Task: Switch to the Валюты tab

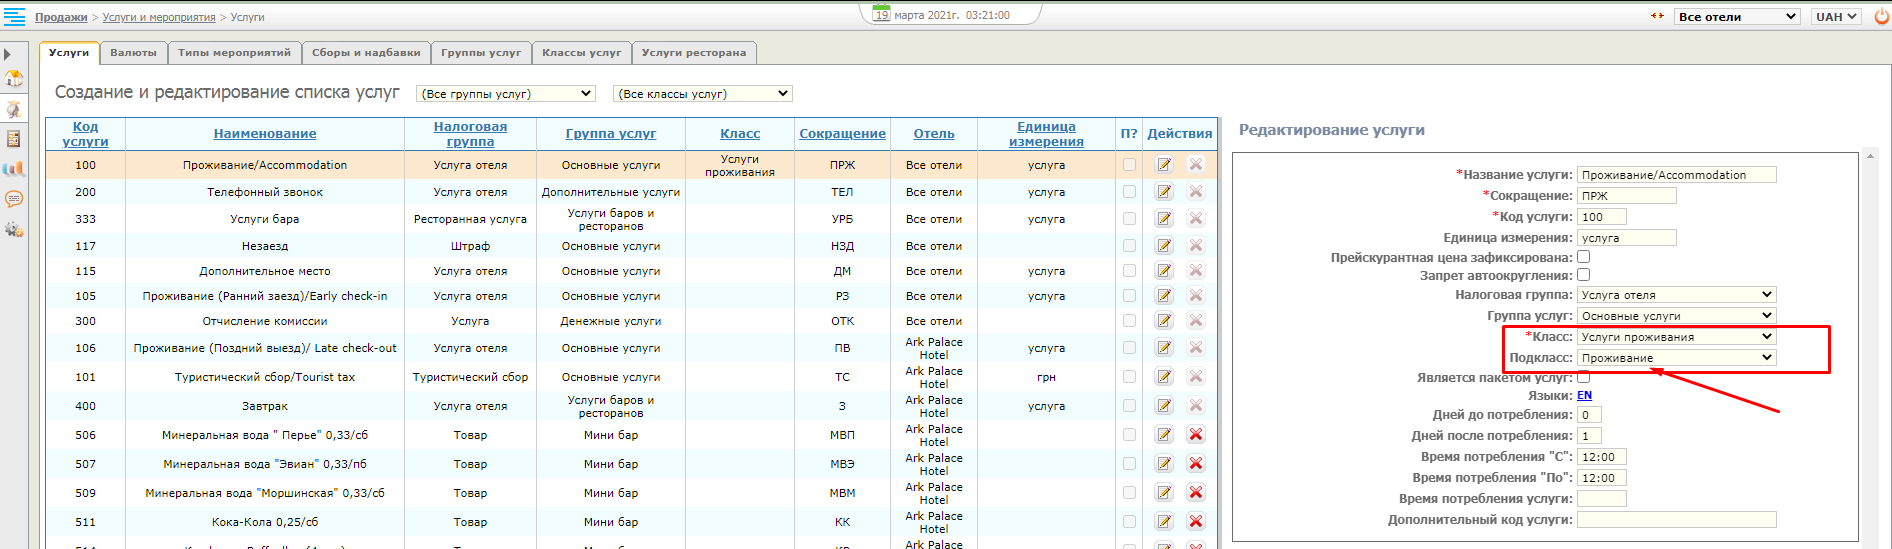Action: (x=133, y=53)
